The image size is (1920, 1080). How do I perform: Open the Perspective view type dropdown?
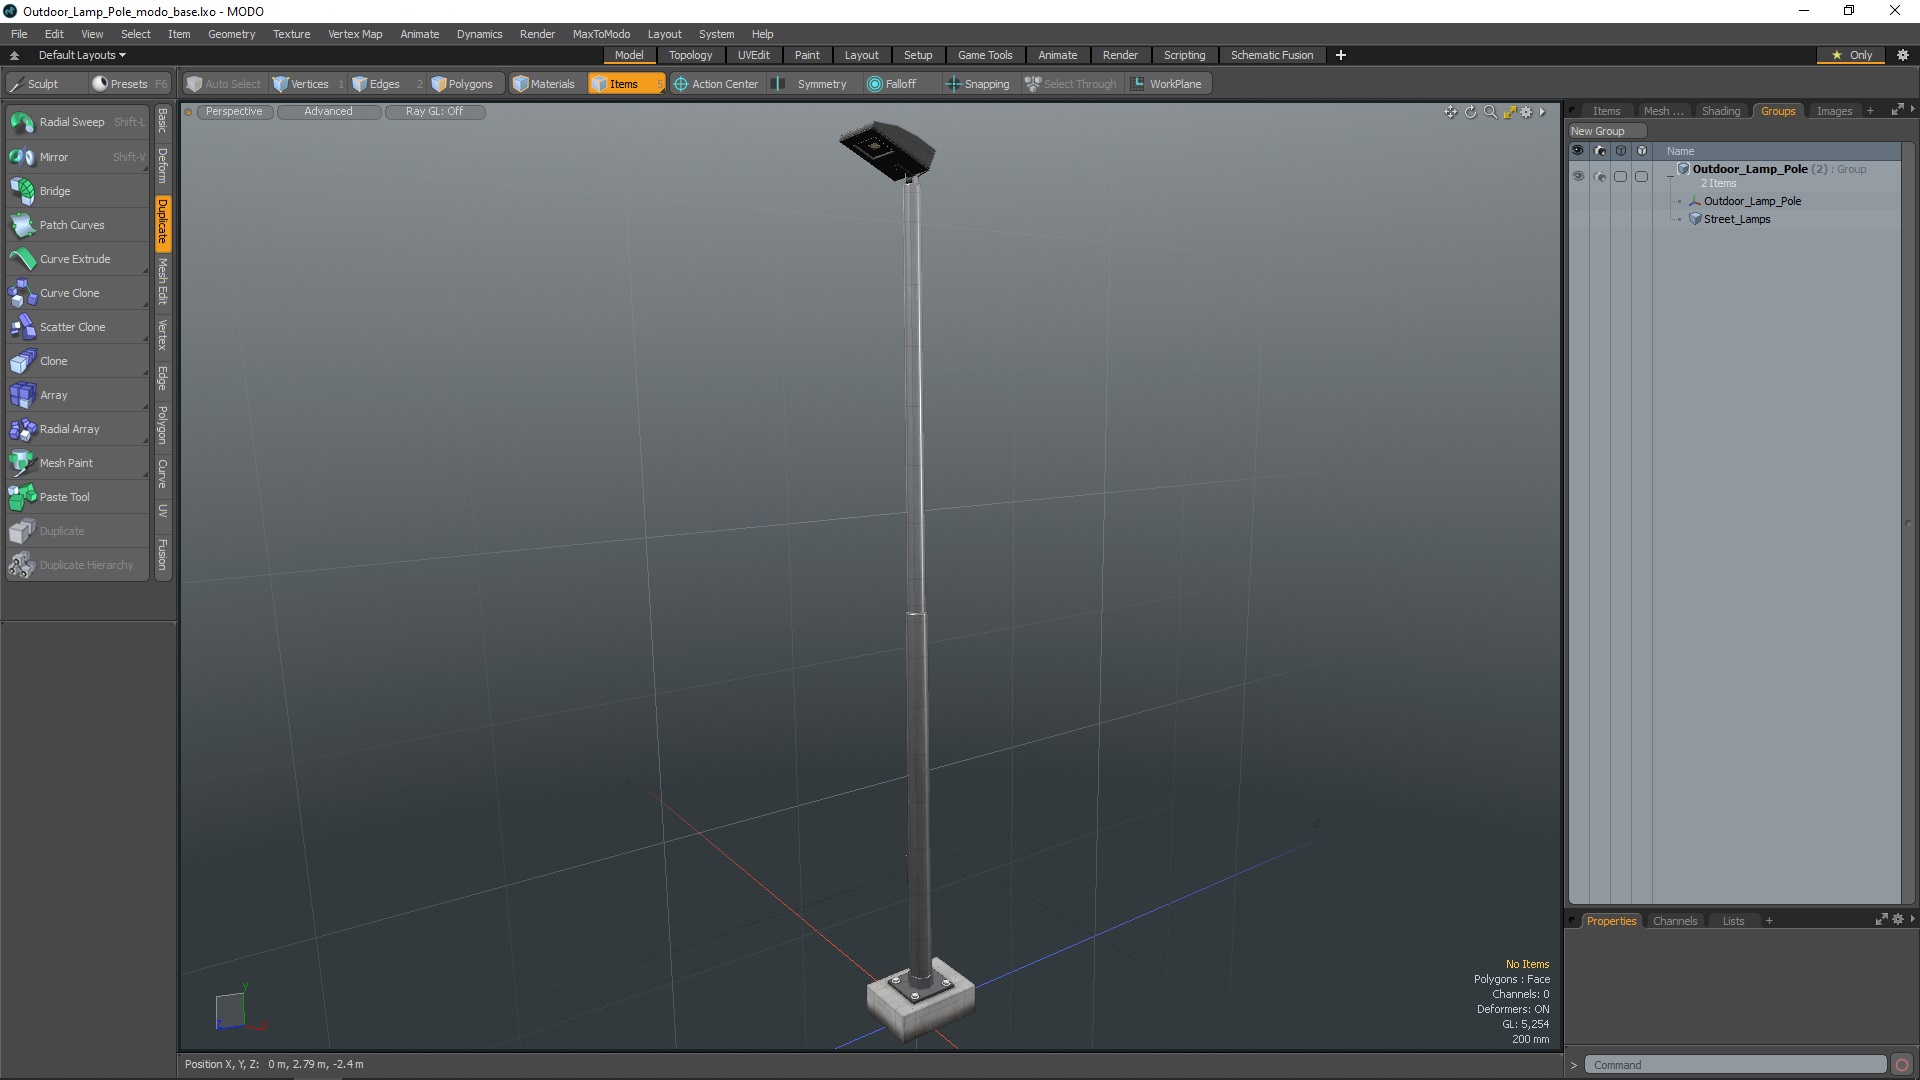pos(234,112)
